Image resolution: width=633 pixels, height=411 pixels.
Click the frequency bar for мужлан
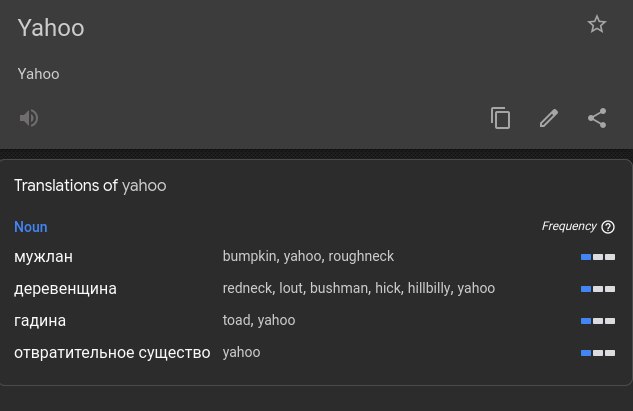click(x=598, y=257)
